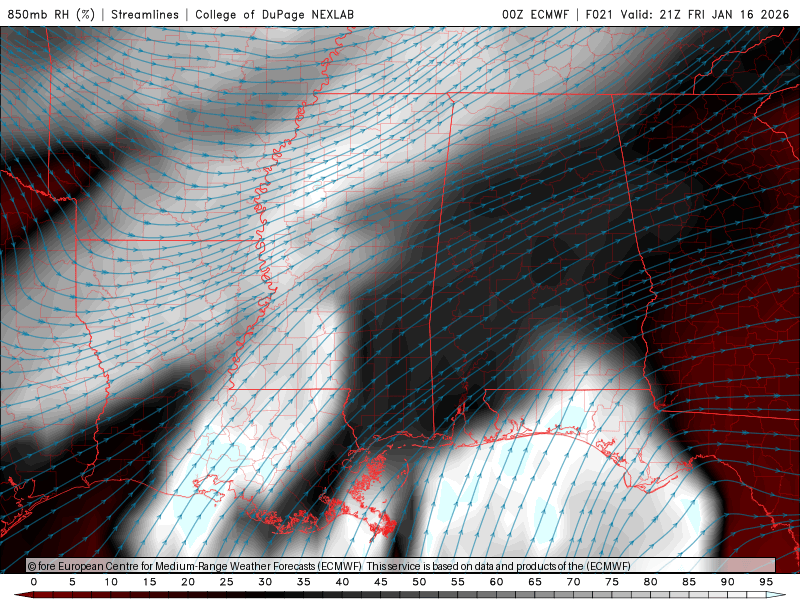Screen dimensions: 800x600
Task: Click colorbar label "55"
Action: [458, 582]
